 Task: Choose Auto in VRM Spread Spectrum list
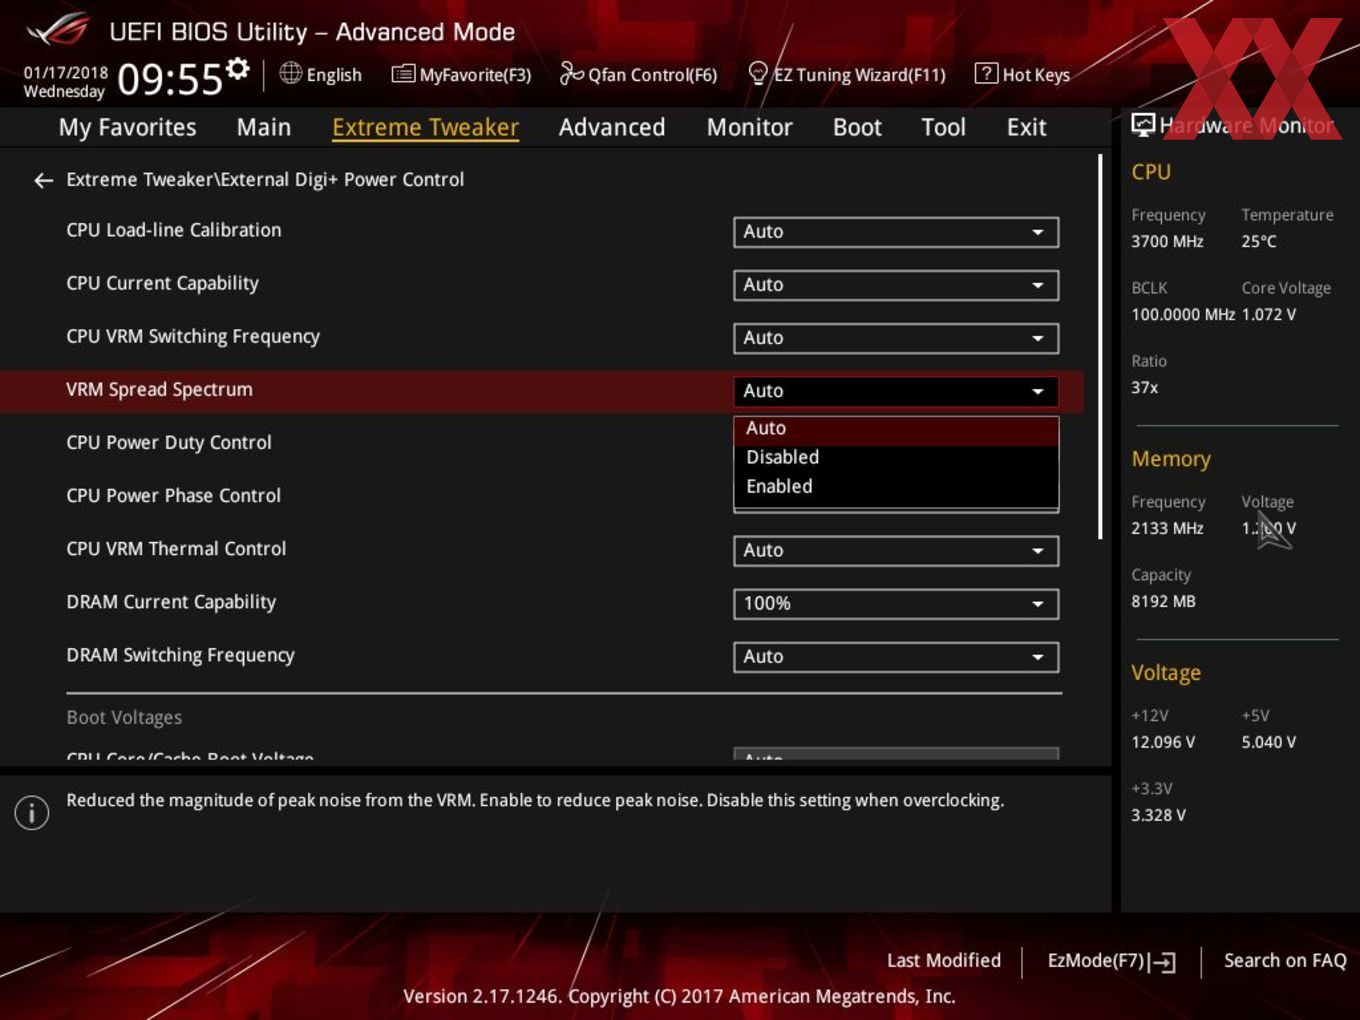tap(896, 428)
